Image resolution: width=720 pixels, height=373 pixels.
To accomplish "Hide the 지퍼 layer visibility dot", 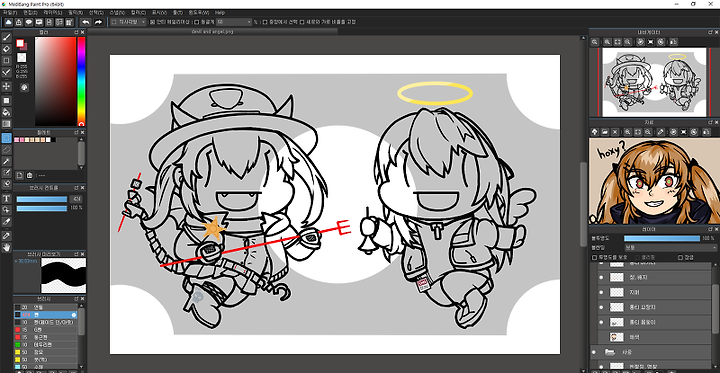I will pyautogui.click(x=601, y=292).
